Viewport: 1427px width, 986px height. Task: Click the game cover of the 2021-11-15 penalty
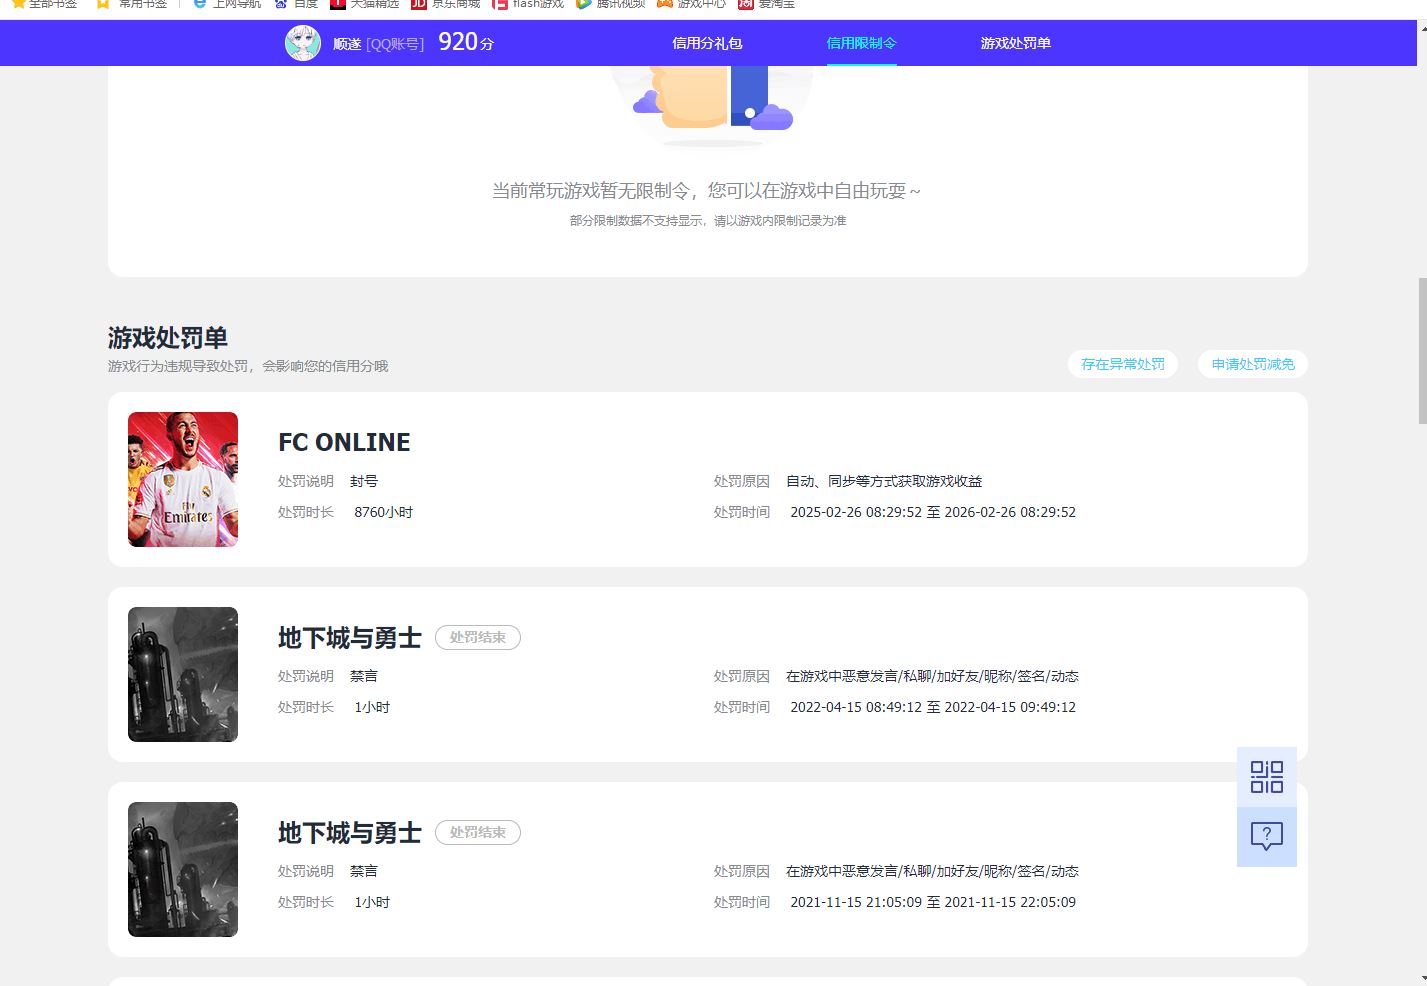click(183, 869)
